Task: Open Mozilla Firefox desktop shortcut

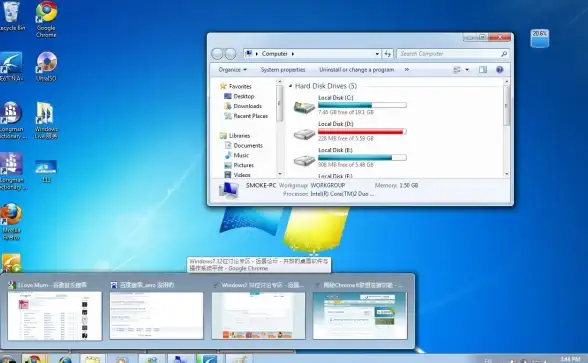Action: pyautogui.click(x=11, y=221)
